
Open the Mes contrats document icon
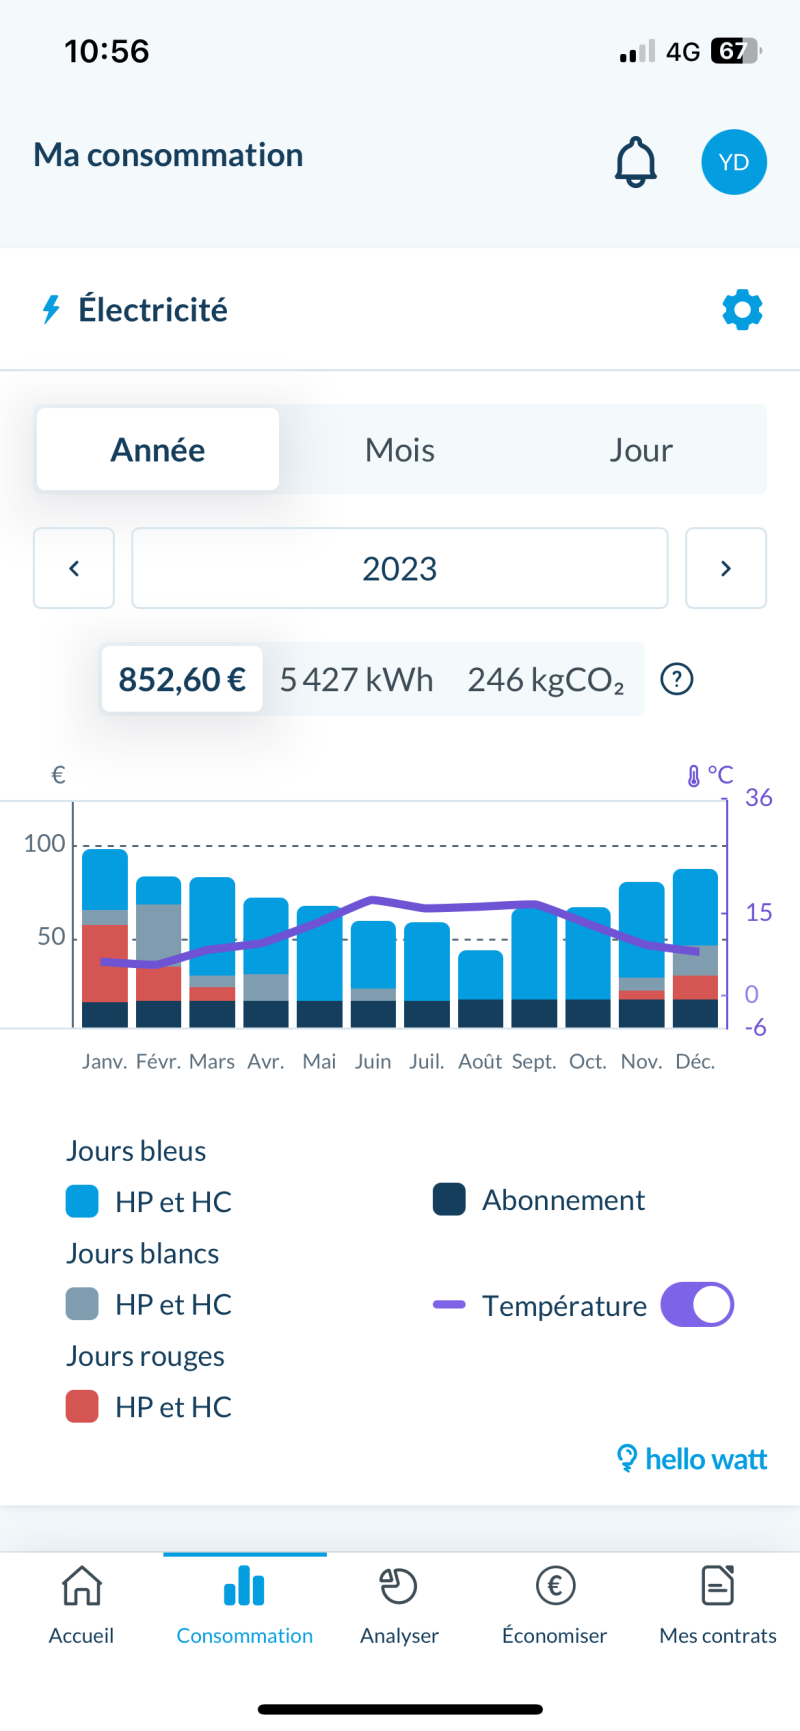click(x=718, y=1586)
